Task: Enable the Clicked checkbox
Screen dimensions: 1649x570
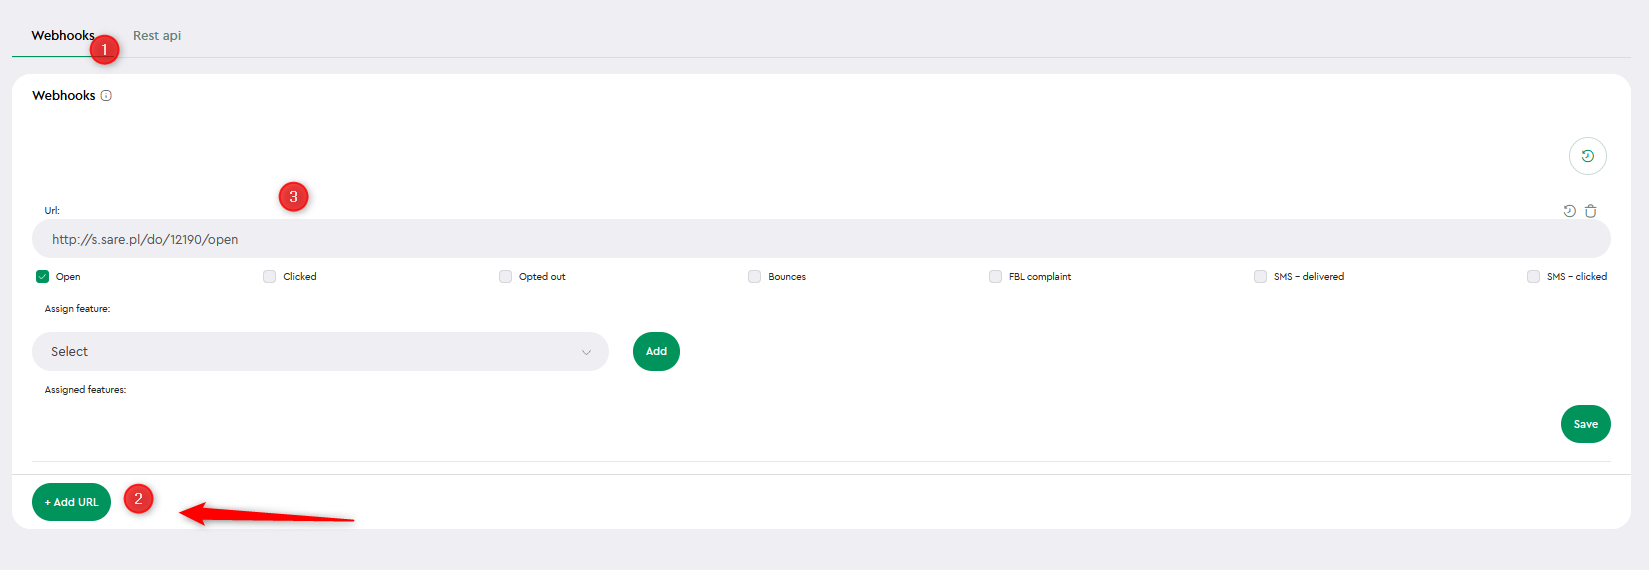Action: [x=269, y=277]
